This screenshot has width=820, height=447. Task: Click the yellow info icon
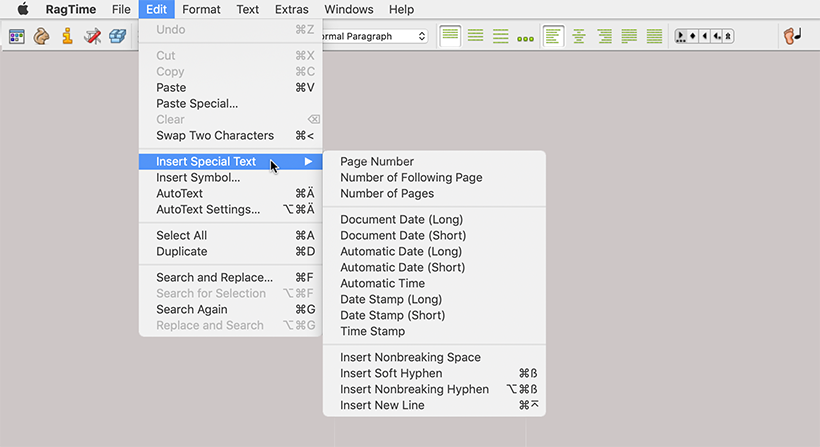[x=67, y=36]
